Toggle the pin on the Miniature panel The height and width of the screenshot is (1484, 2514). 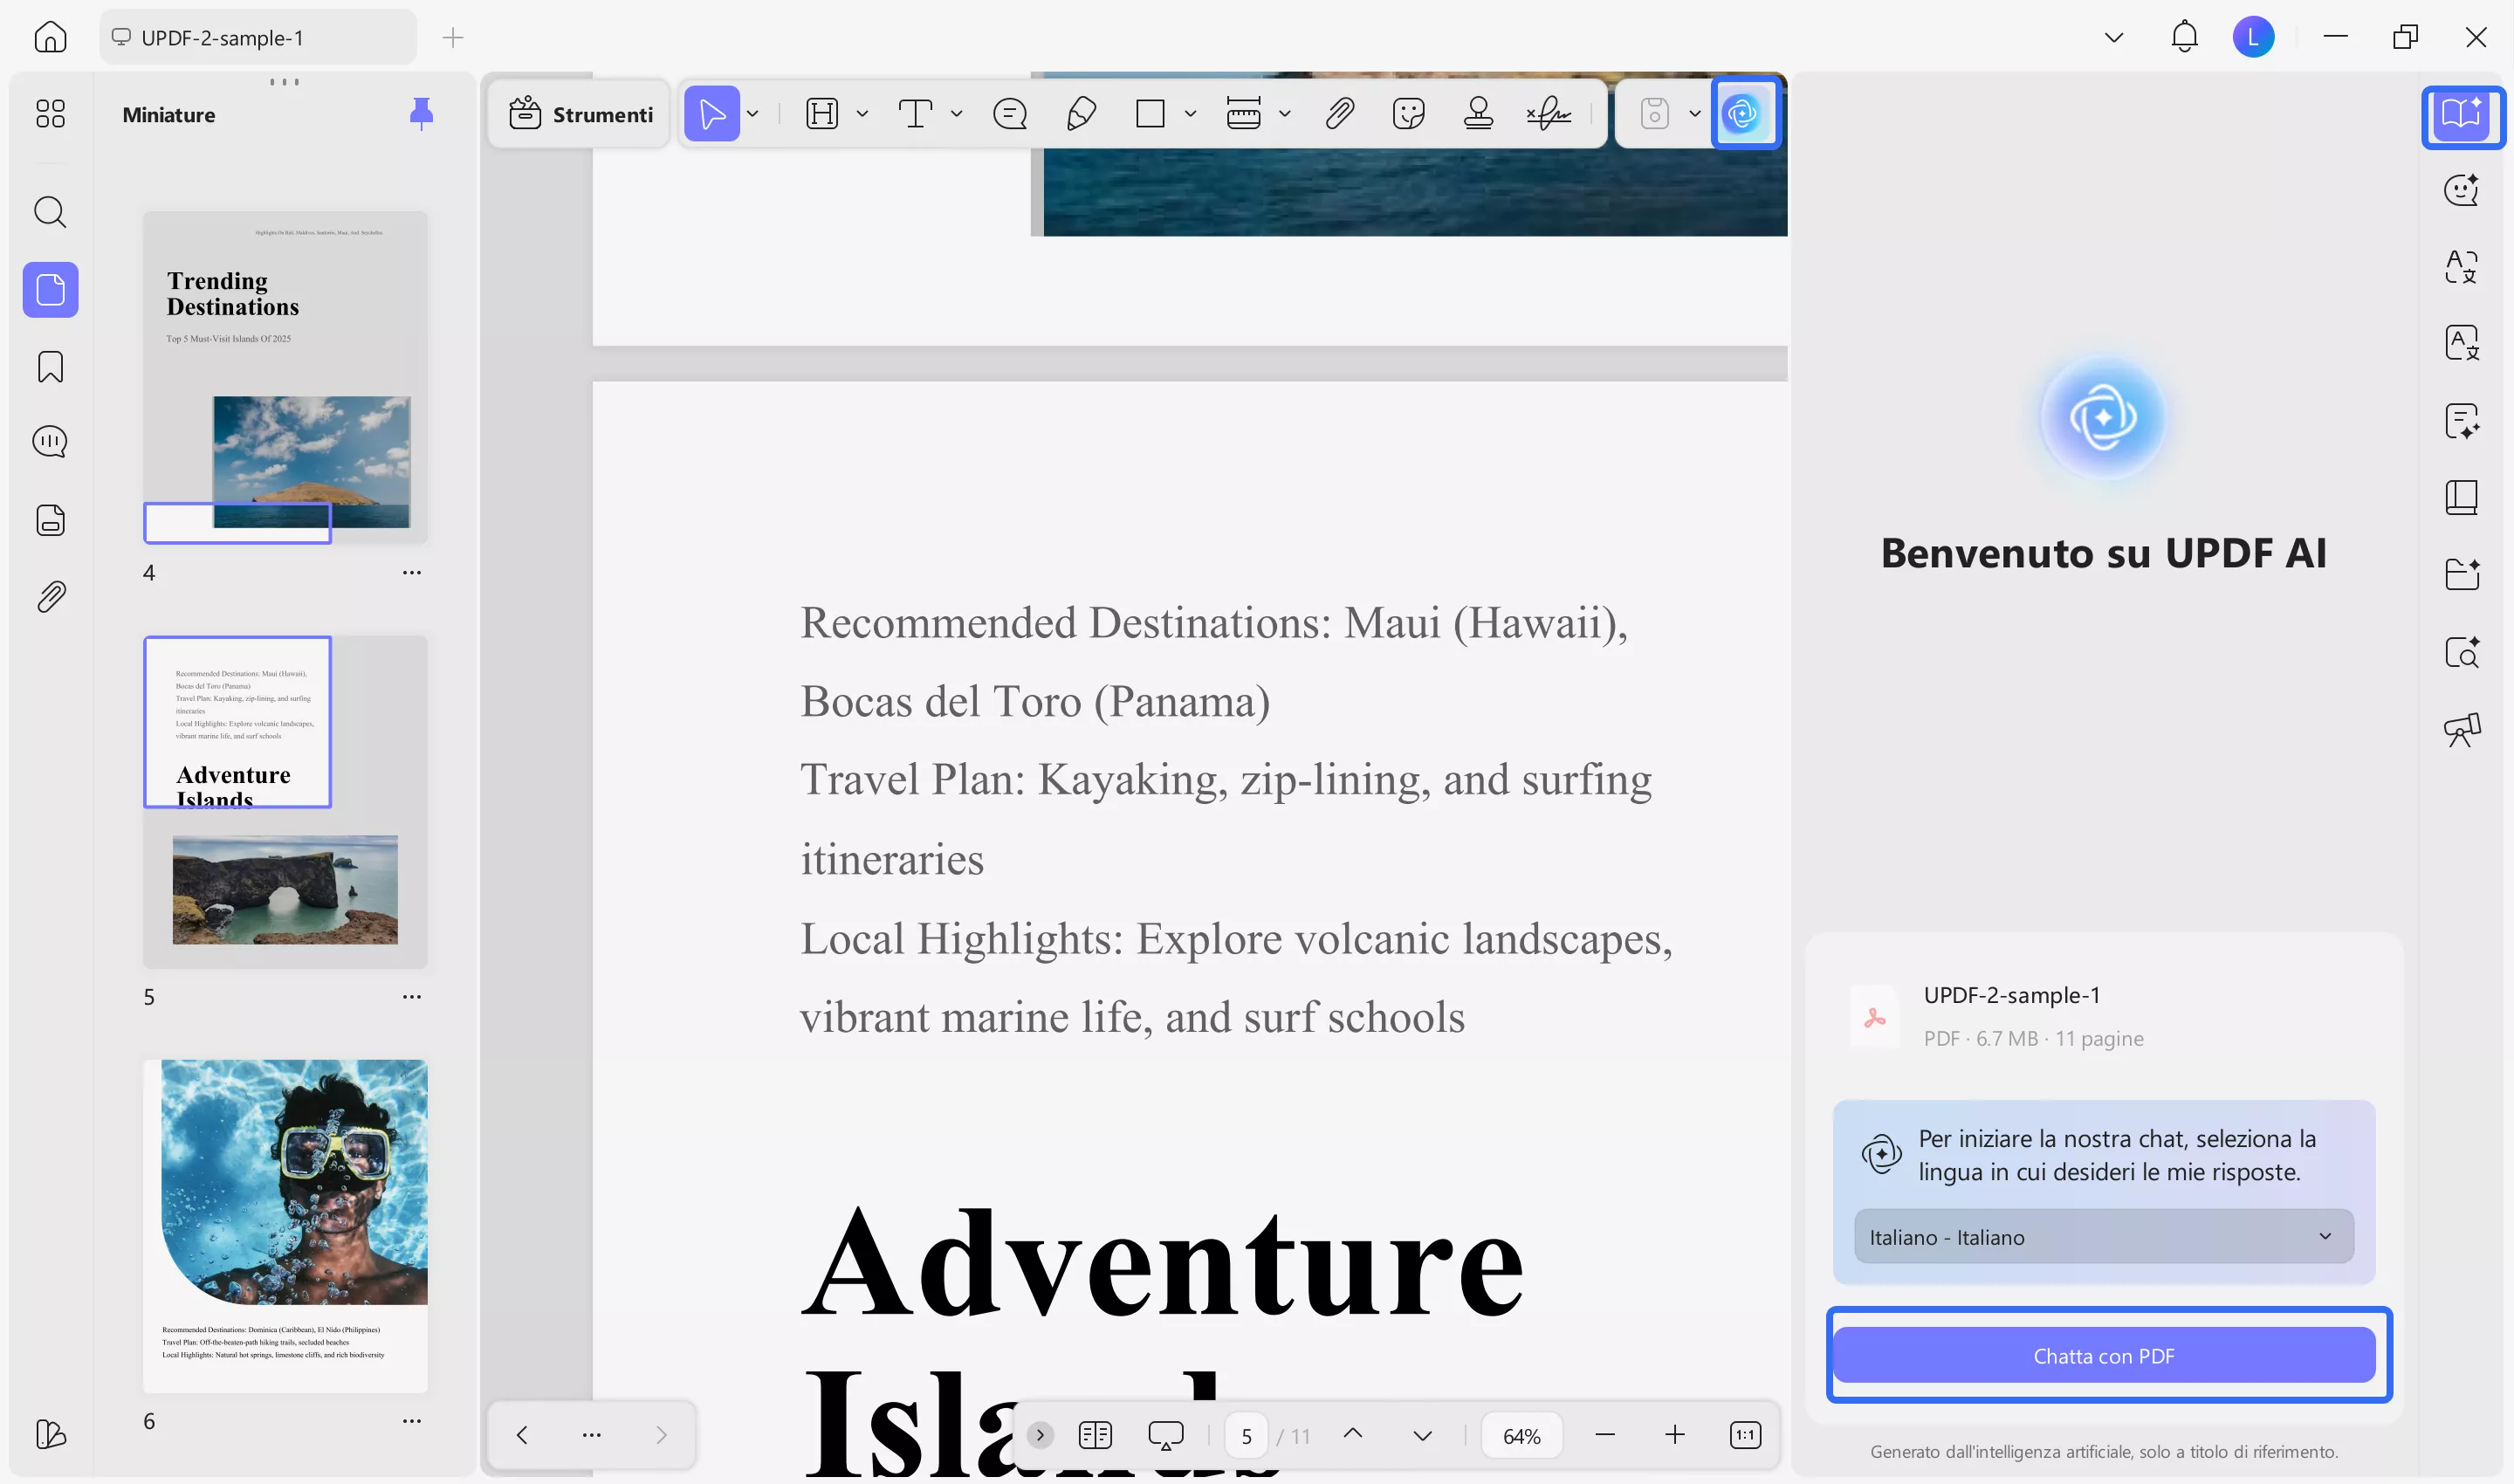421,114
